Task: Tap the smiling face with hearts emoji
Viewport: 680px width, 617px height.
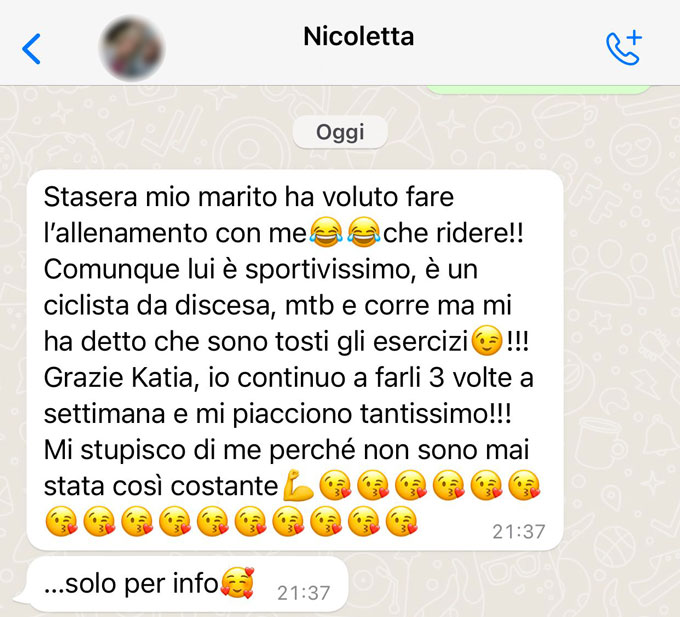Action: [237, 583]
